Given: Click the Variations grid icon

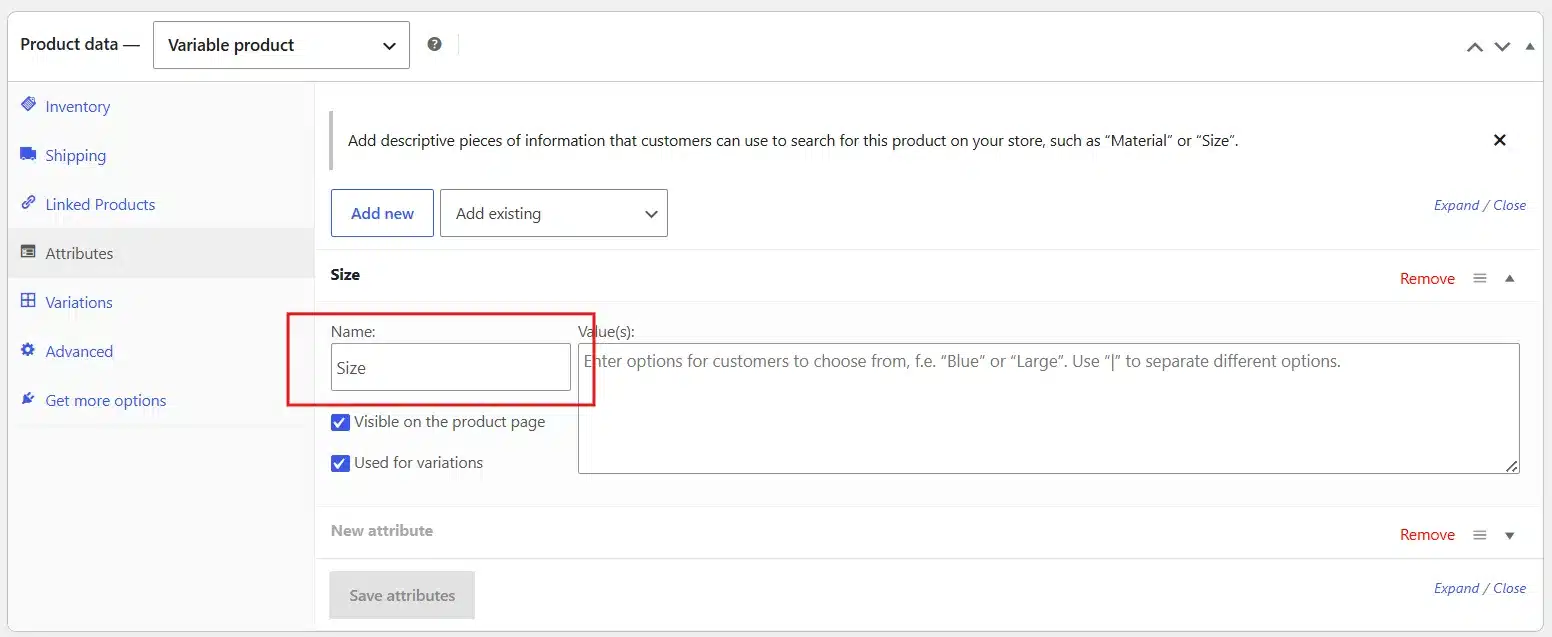Looking at the screenshot, I should tap(28, 301).
